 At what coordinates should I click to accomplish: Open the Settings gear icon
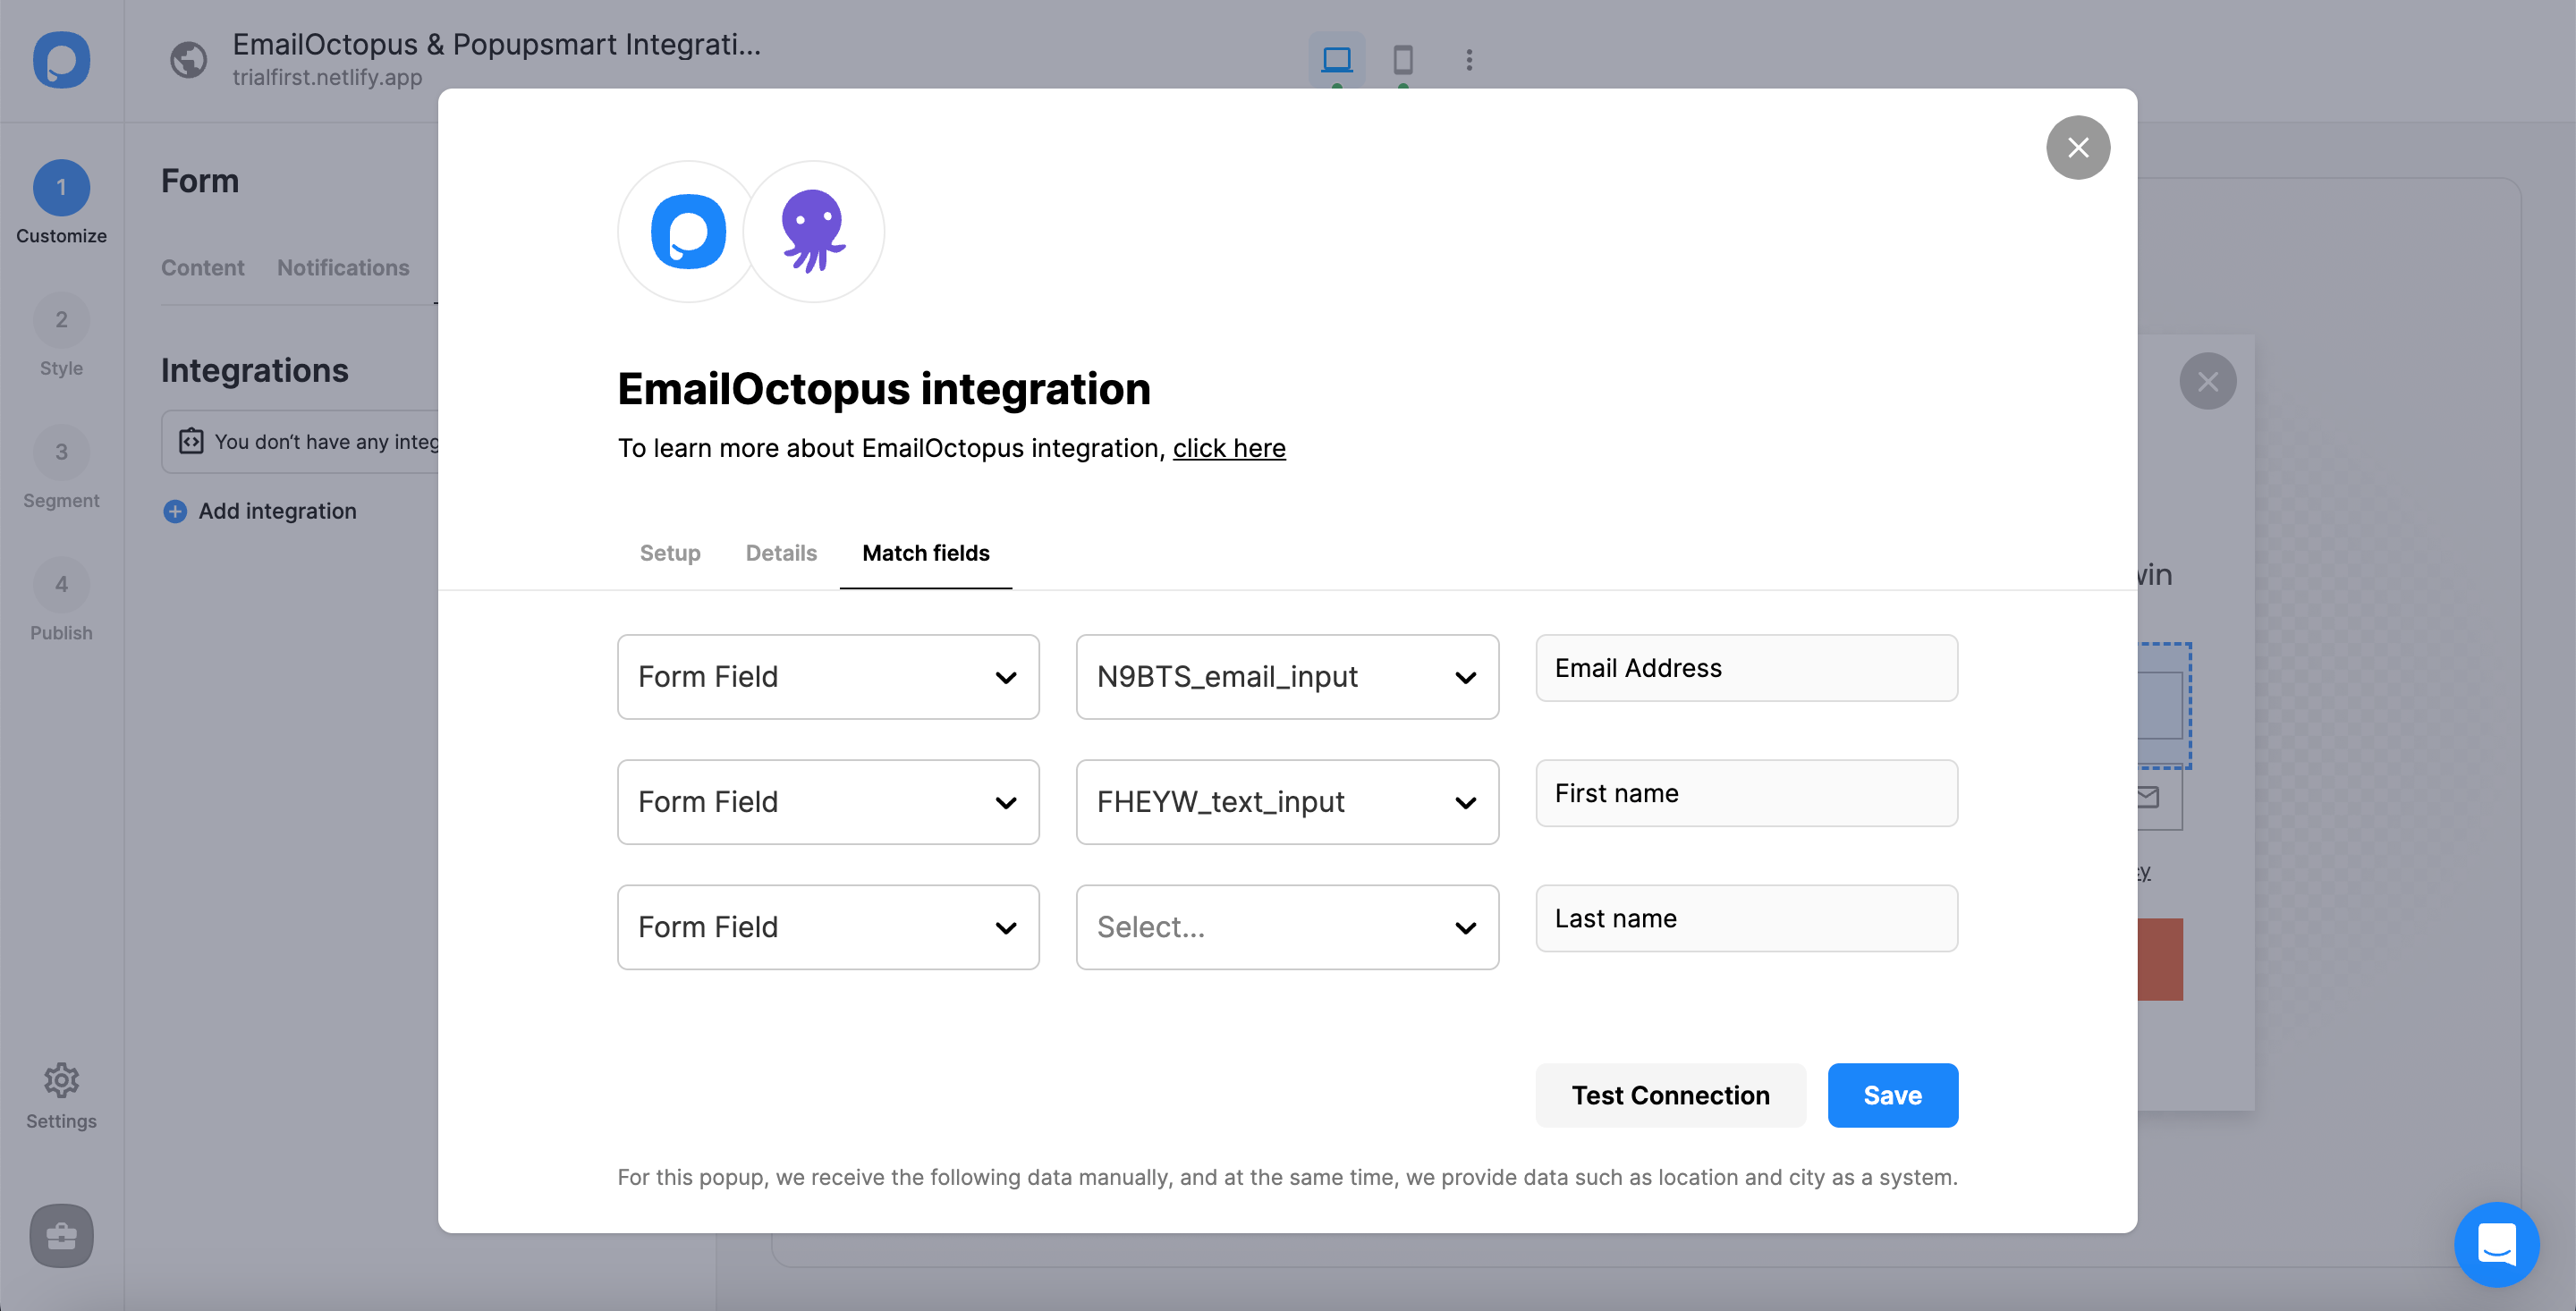pyautogui.click(x=61, y=1079)
